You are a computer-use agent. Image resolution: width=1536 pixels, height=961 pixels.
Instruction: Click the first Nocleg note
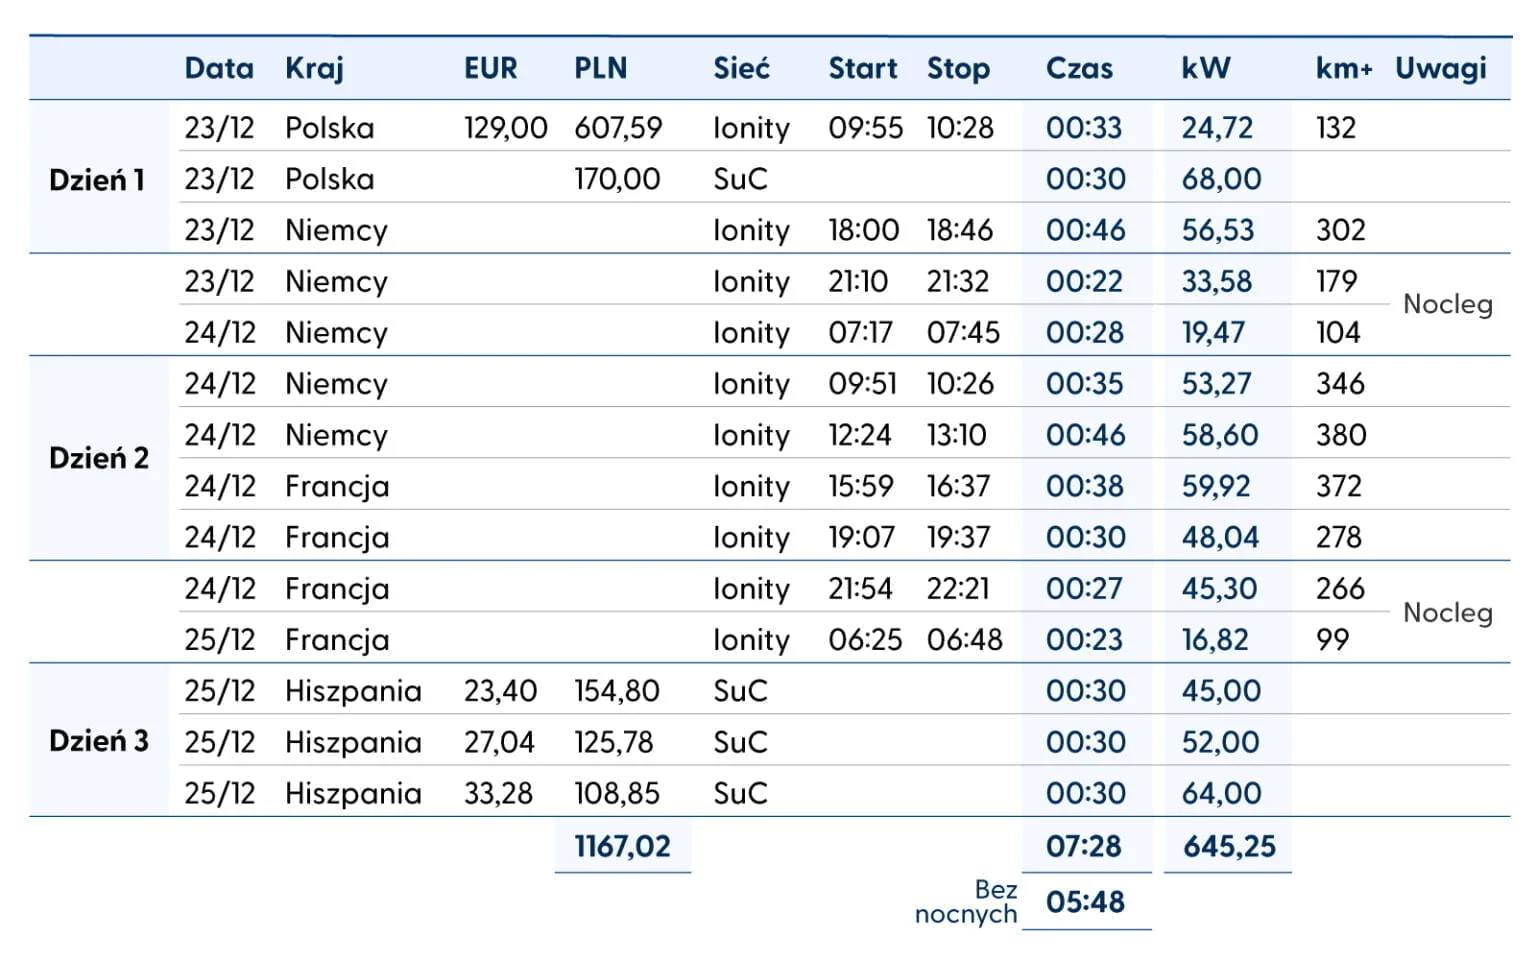pos(1447,304)
